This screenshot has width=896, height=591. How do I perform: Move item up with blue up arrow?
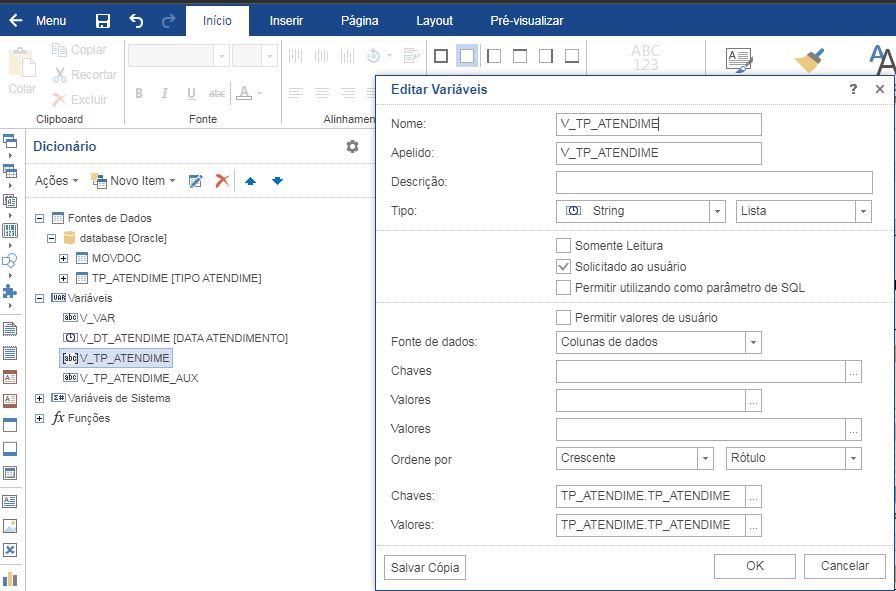click(x=250, y=181)
